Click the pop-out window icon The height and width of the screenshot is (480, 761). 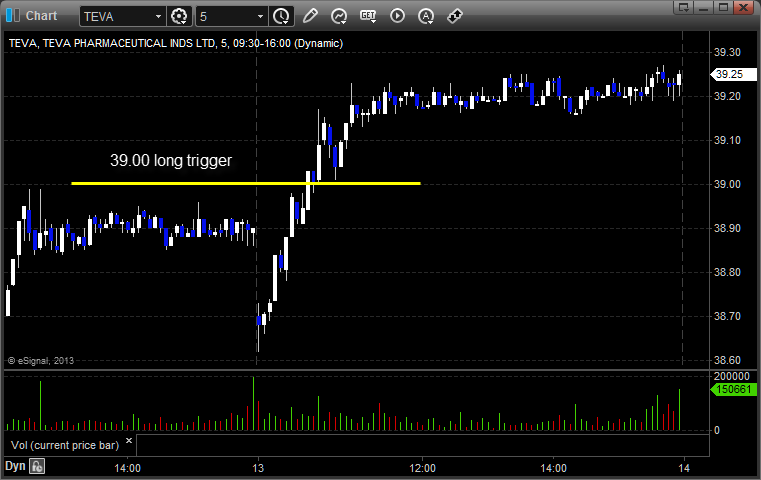[x=684, y=7]
